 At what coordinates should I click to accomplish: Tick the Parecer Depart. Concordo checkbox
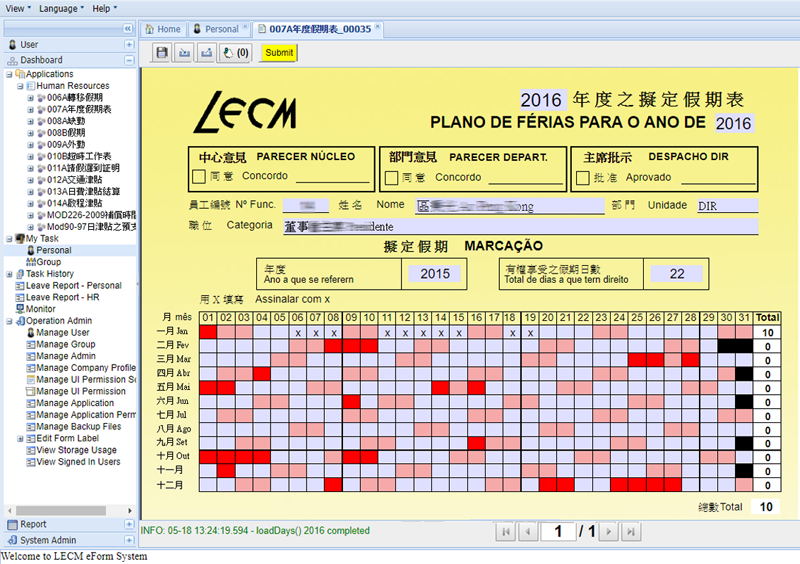(x=392, y=178)
